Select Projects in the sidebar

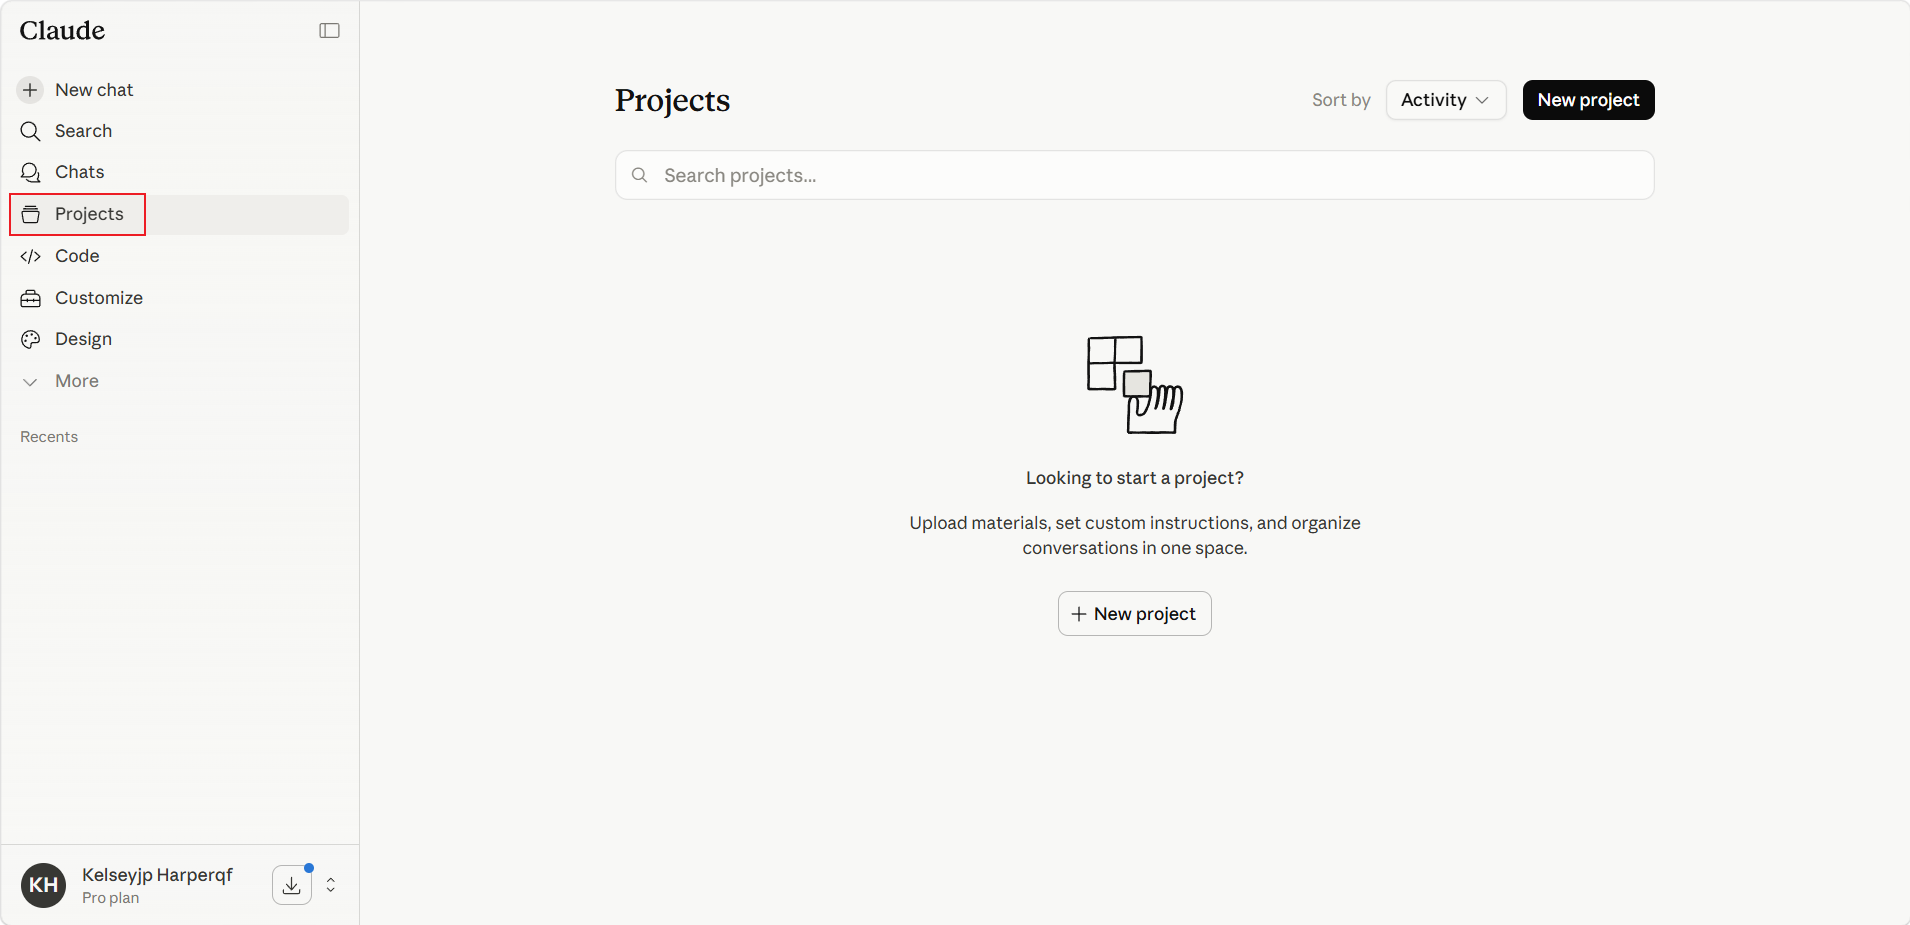180,214
